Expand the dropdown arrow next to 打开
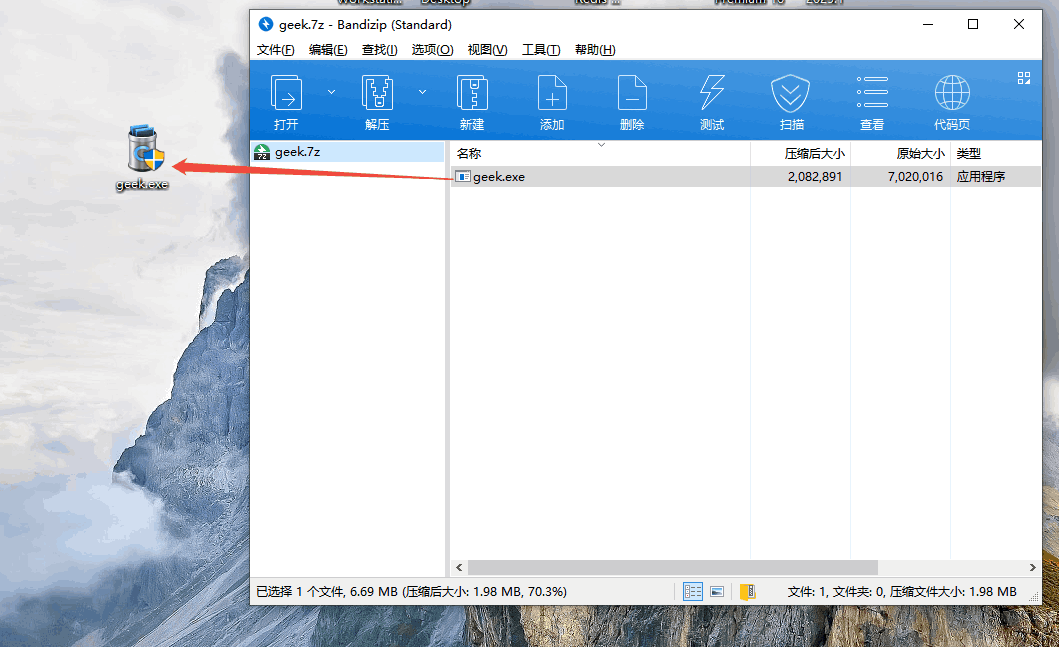 [x=332, y=92]
